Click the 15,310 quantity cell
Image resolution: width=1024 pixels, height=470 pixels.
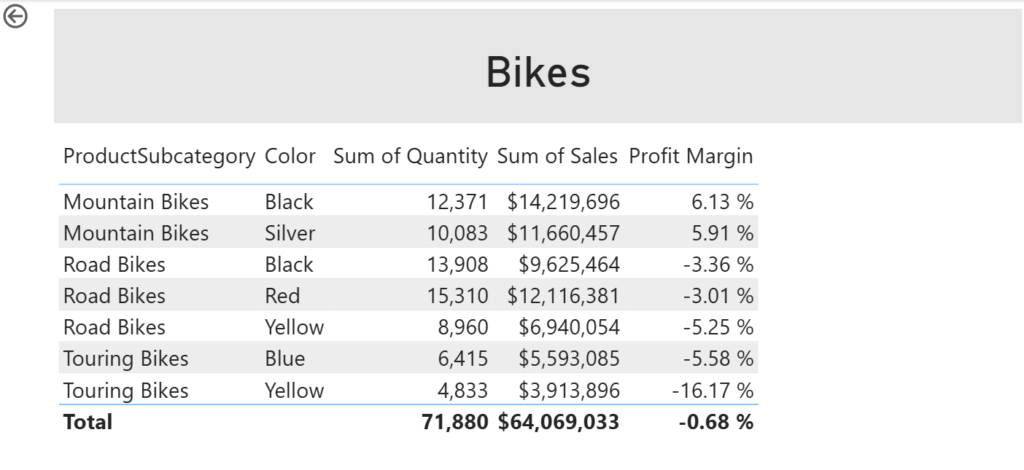click(x=457, y=296)
